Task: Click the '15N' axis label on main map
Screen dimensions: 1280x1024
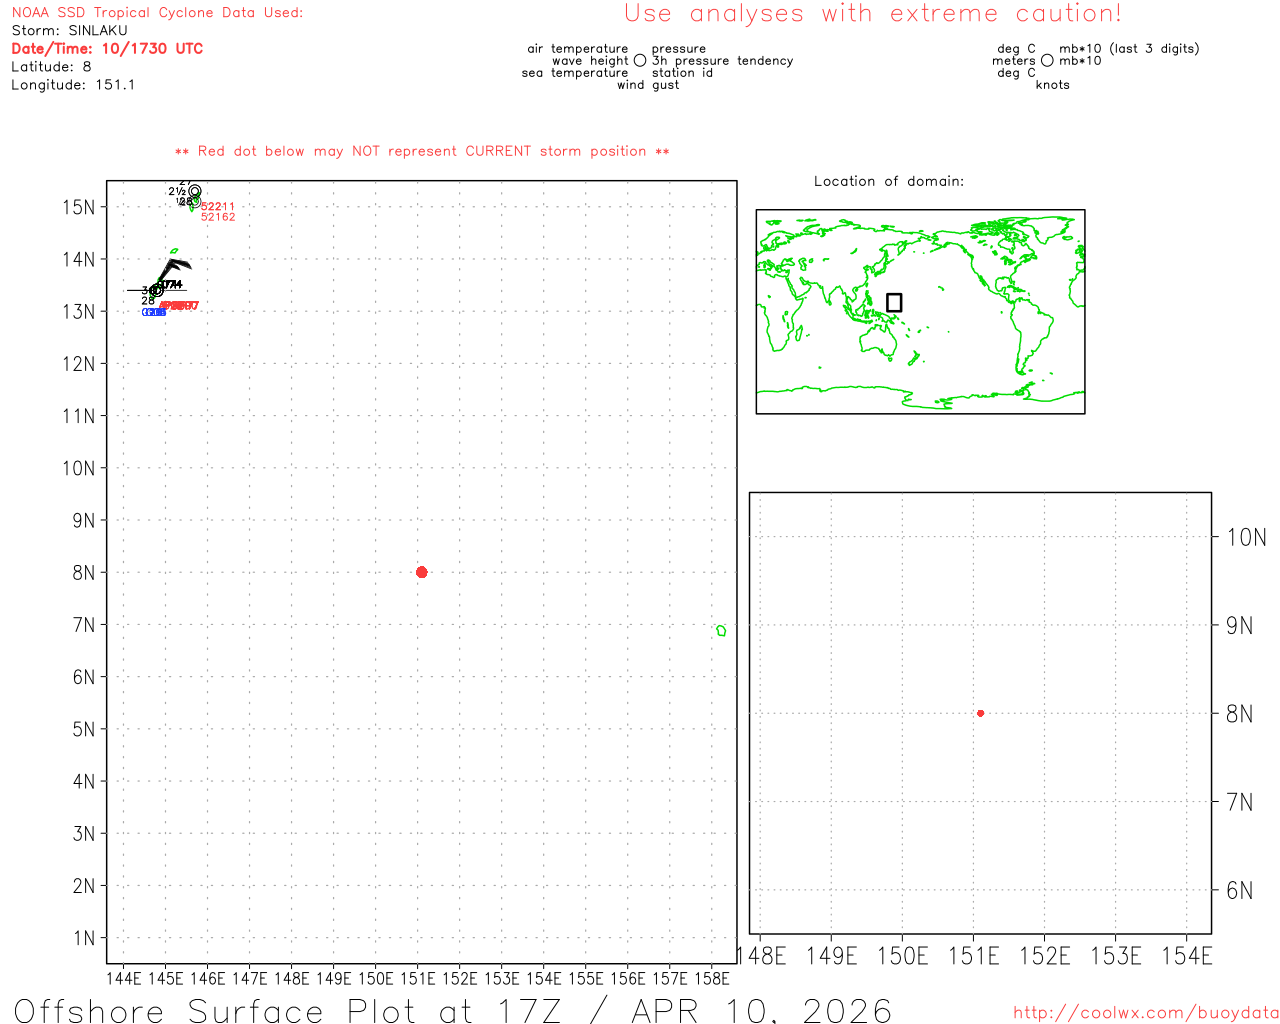Action: 78,207
